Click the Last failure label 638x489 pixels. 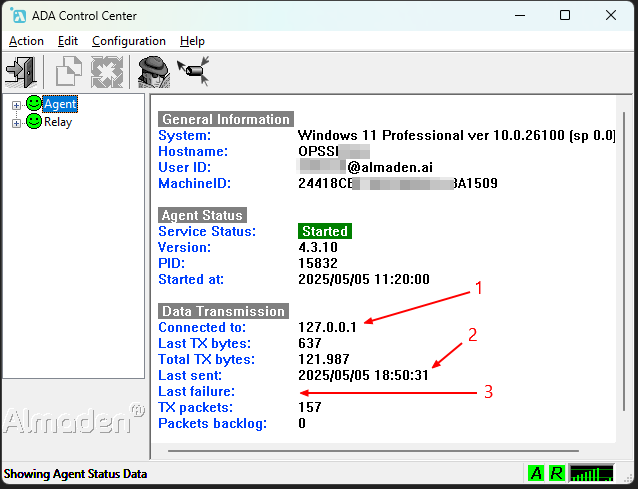pyautogui.click(x=197, y=391)
